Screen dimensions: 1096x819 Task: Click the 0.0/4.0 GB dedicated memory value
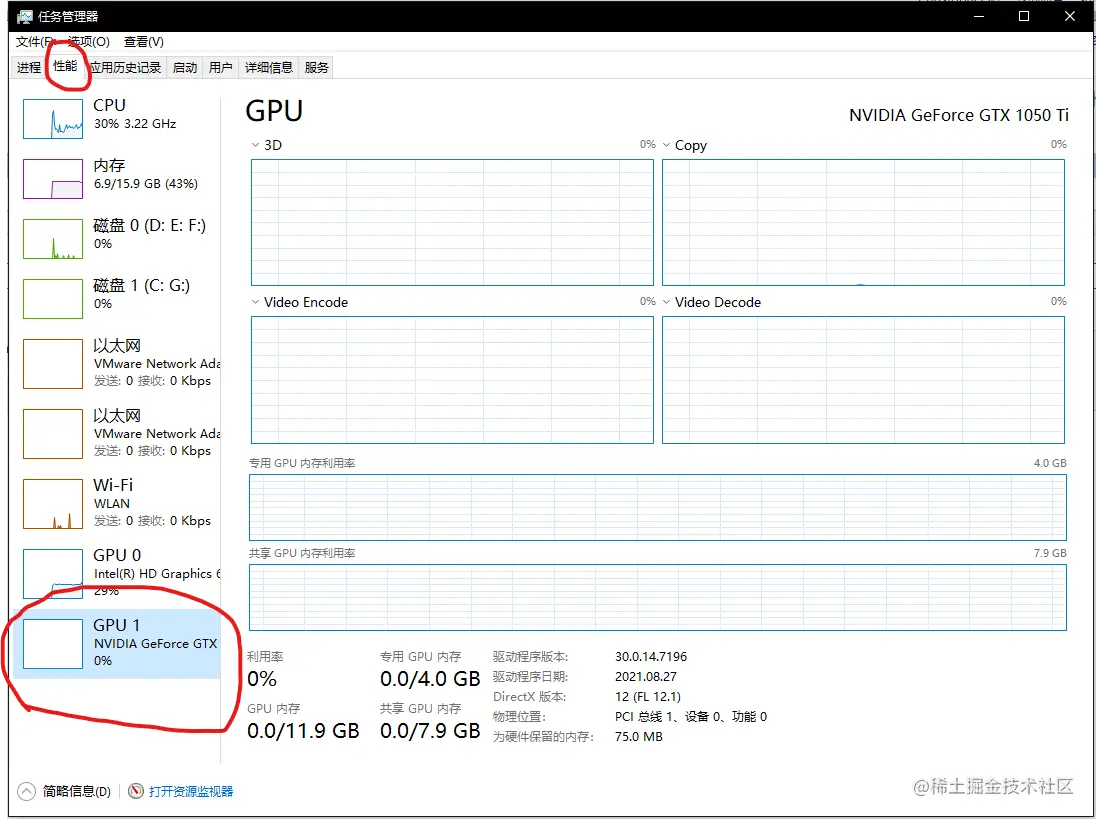coord(430,679)
